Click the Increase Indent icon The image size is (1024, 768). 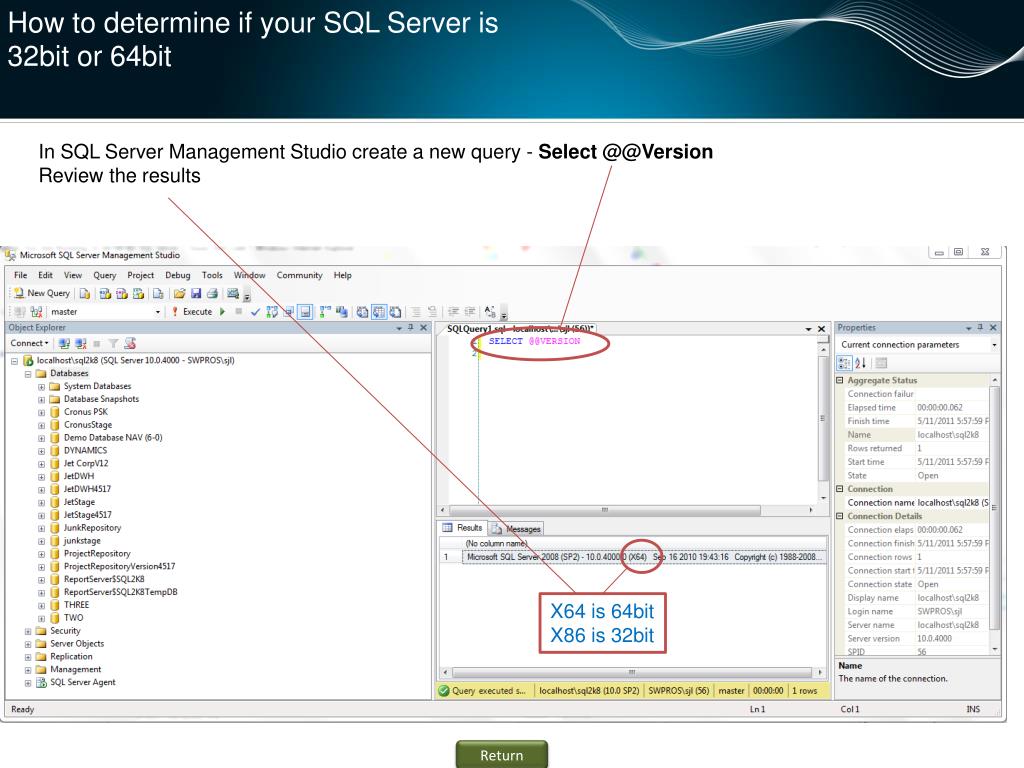470,312
